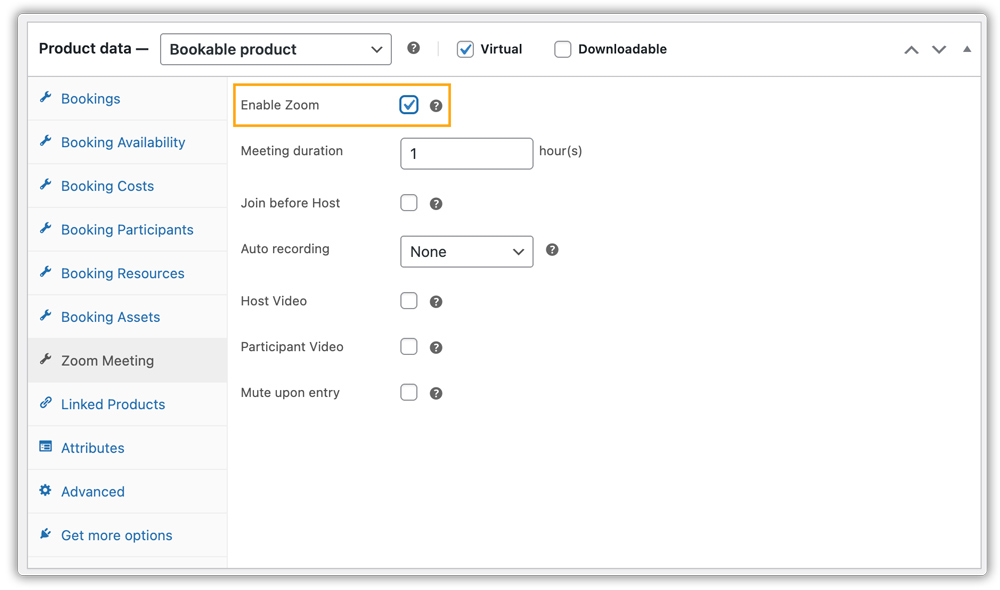Switch to the Booking Availability tab
This screenshot has width=1000, height=590.
(x=122, y=142)
